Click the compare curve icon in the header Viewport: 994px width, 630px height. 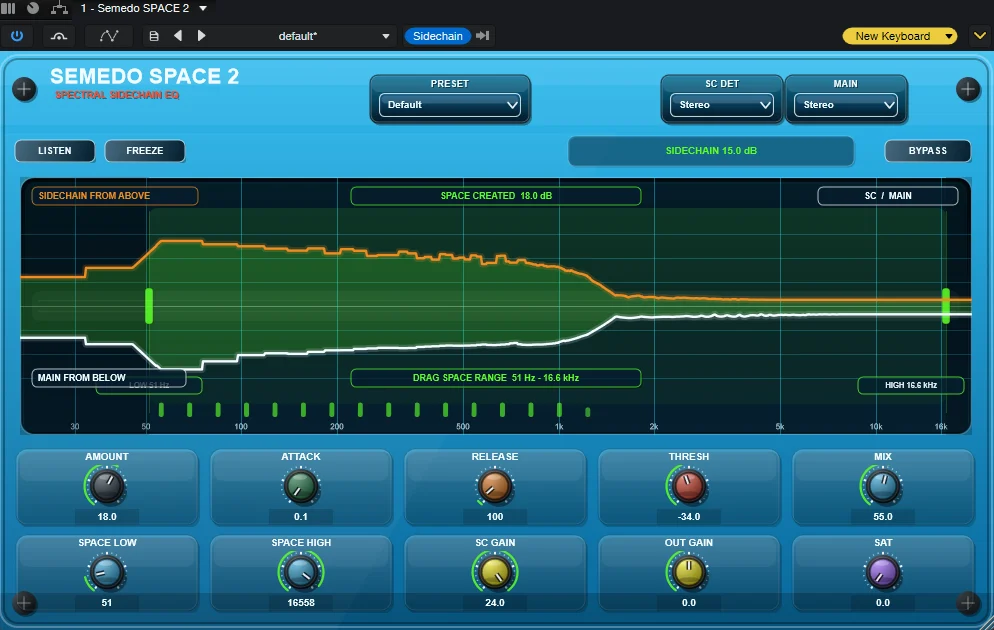(x=59, y=36)
